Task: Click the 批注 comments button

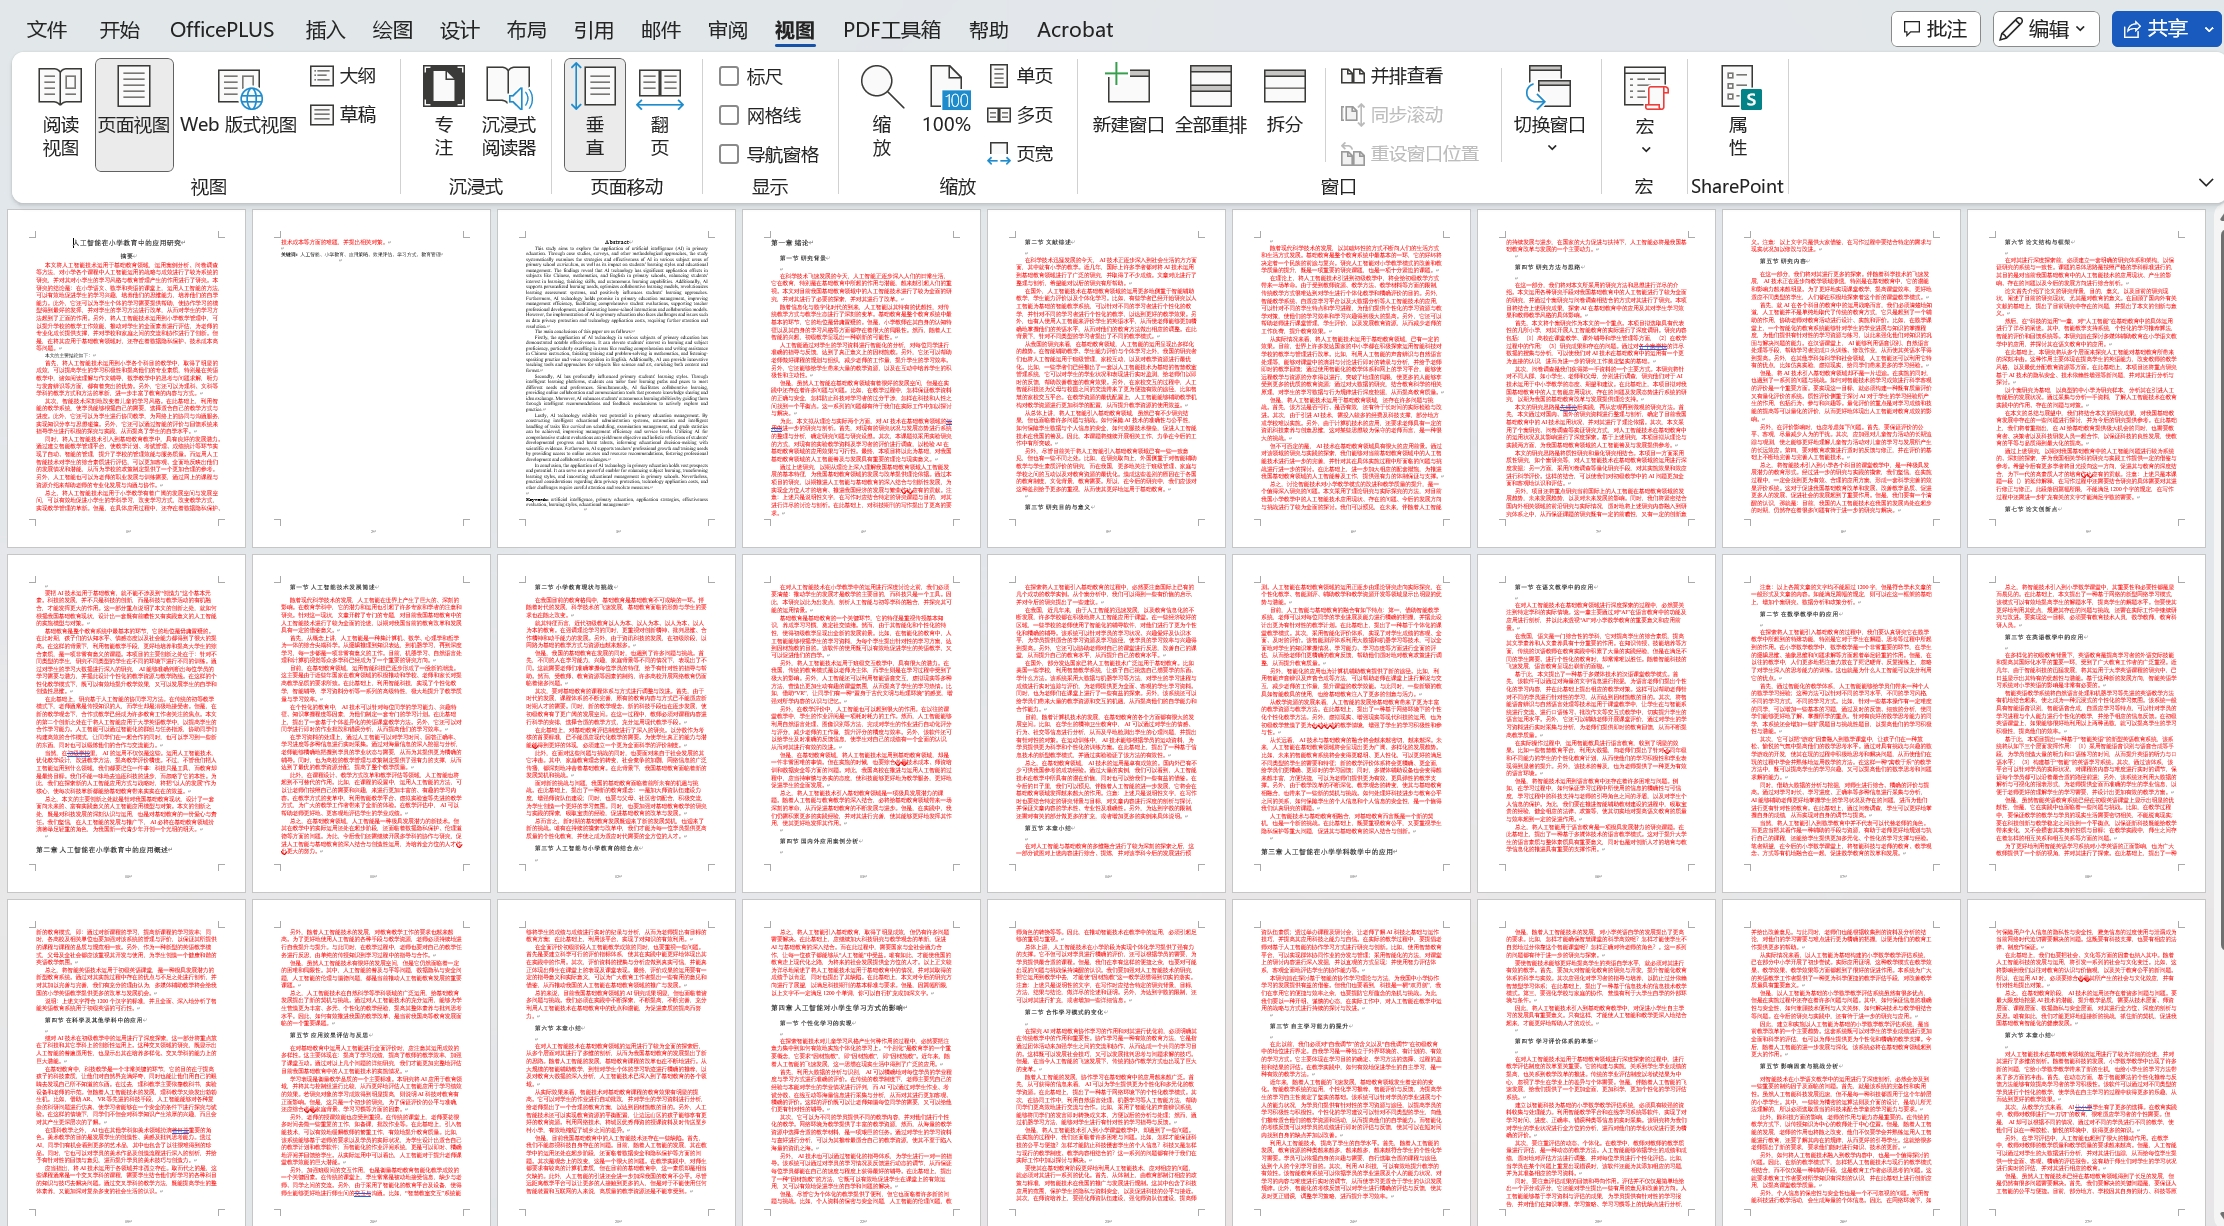Action: click(1936, 29)
